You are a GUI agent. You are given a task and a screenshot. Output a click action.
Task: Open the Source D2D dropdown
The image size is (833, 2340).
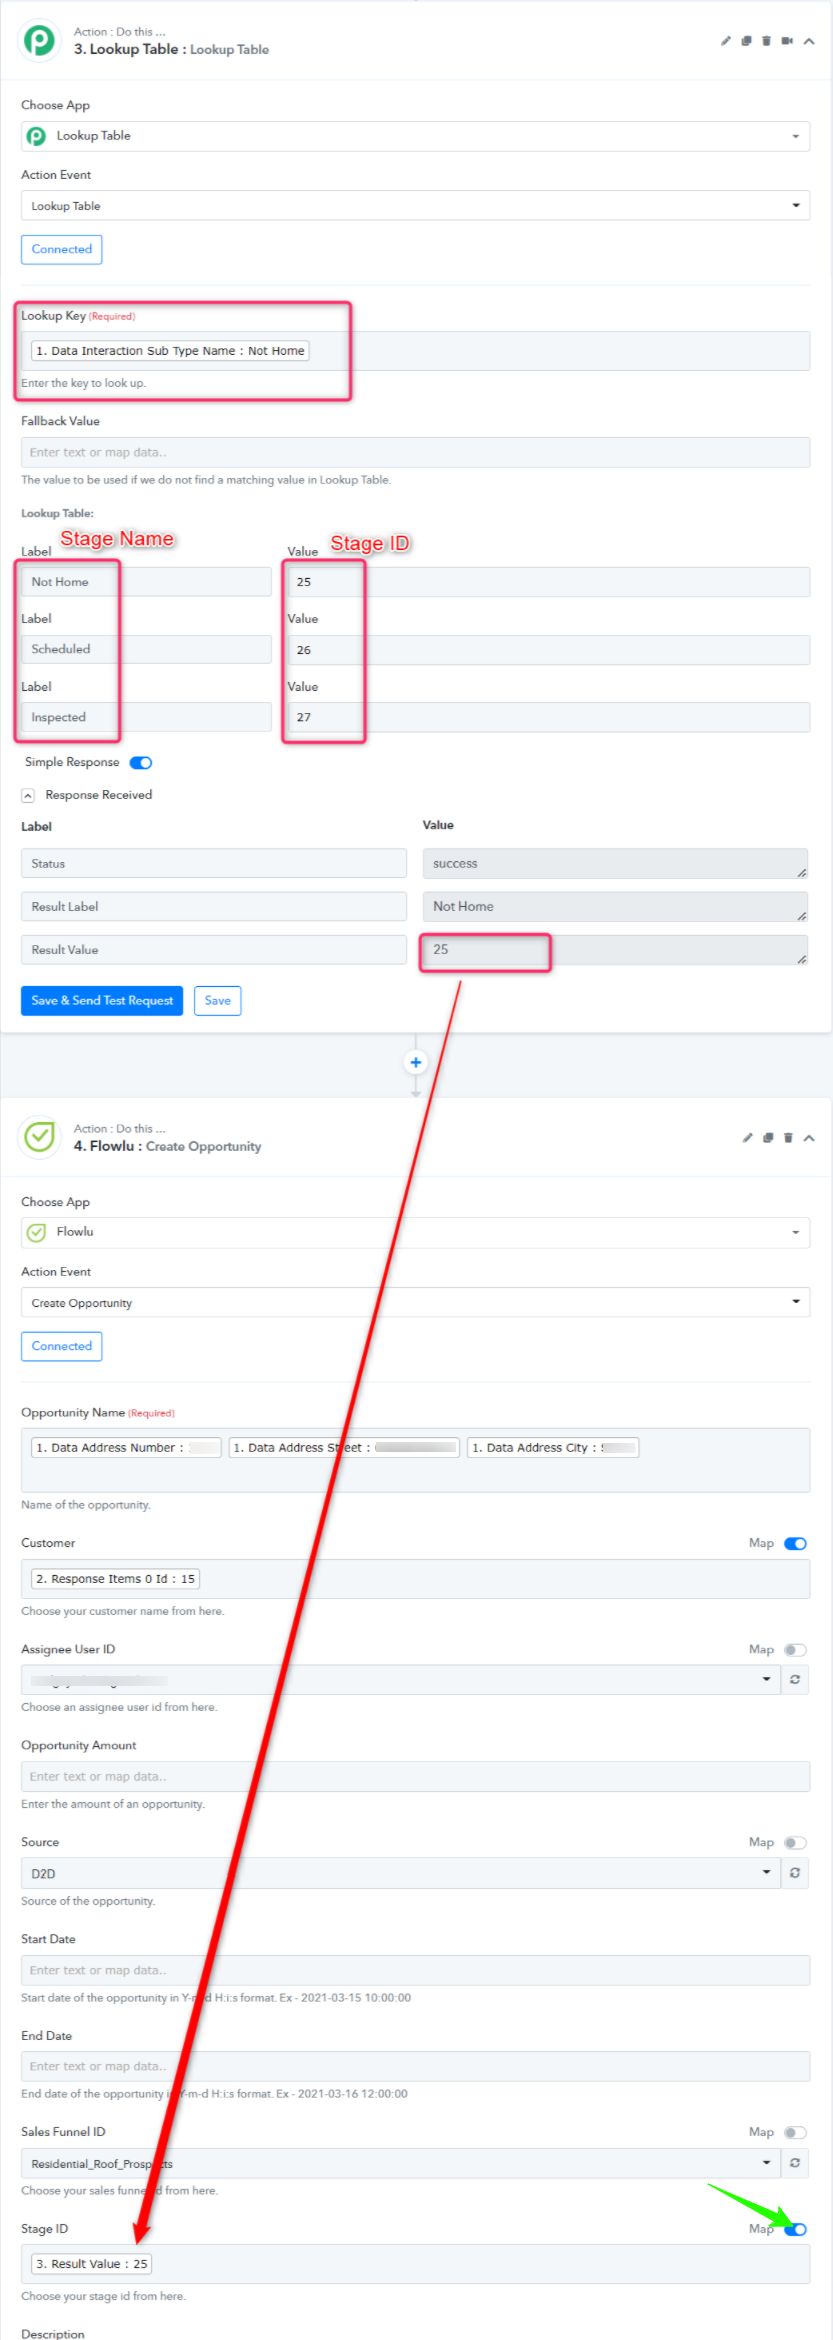pos(400,1873)
